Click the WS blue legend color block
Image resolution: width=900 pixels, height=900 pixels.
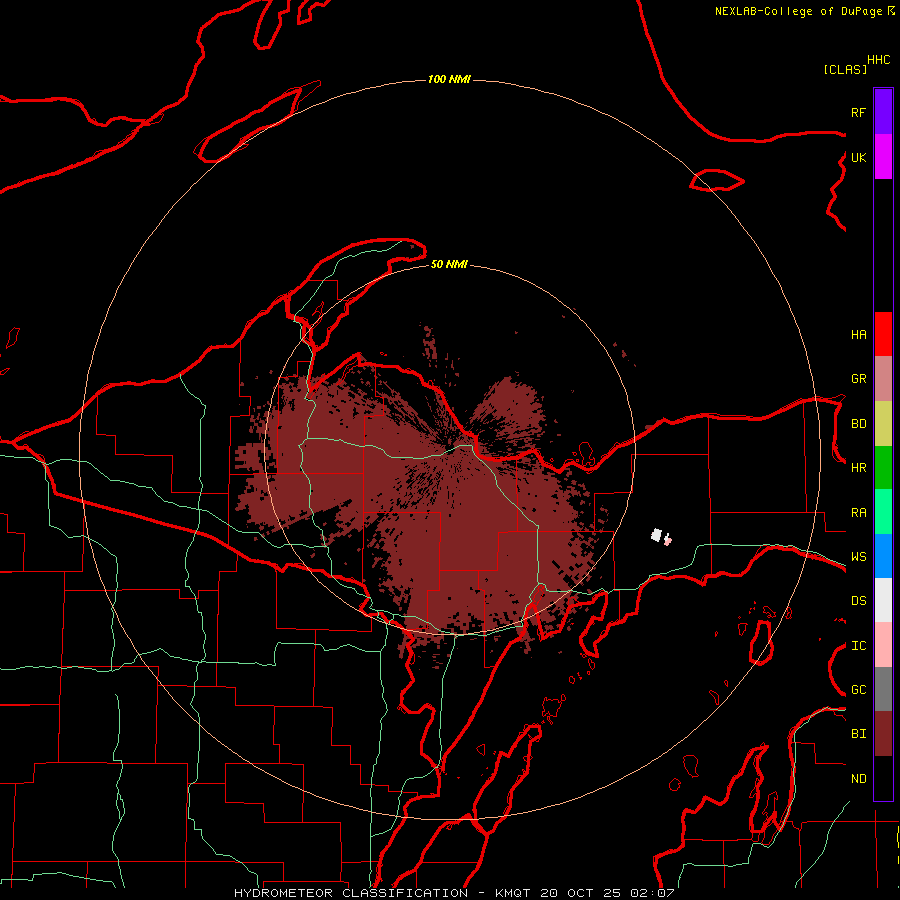(x=883, y=556)
